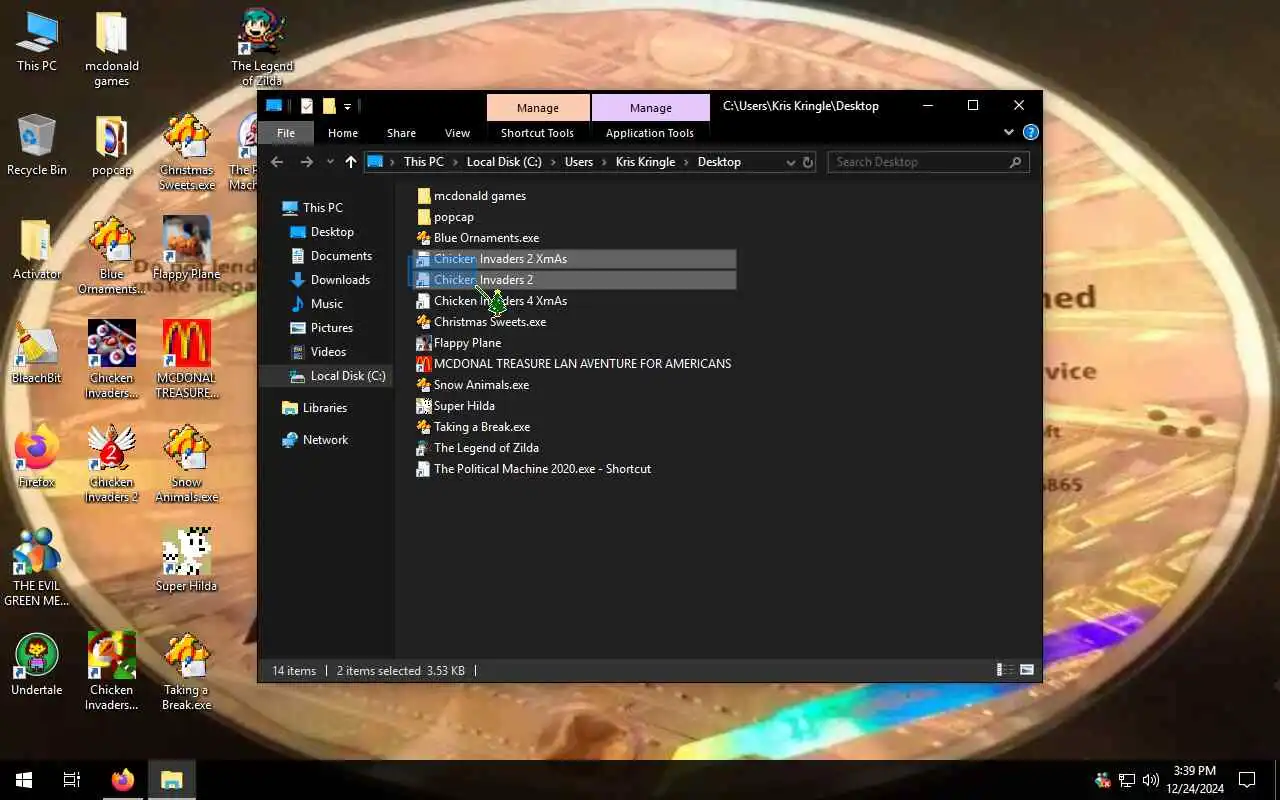
Task: Open the notification center in taskbar
Action: (x=1247, y=780)
